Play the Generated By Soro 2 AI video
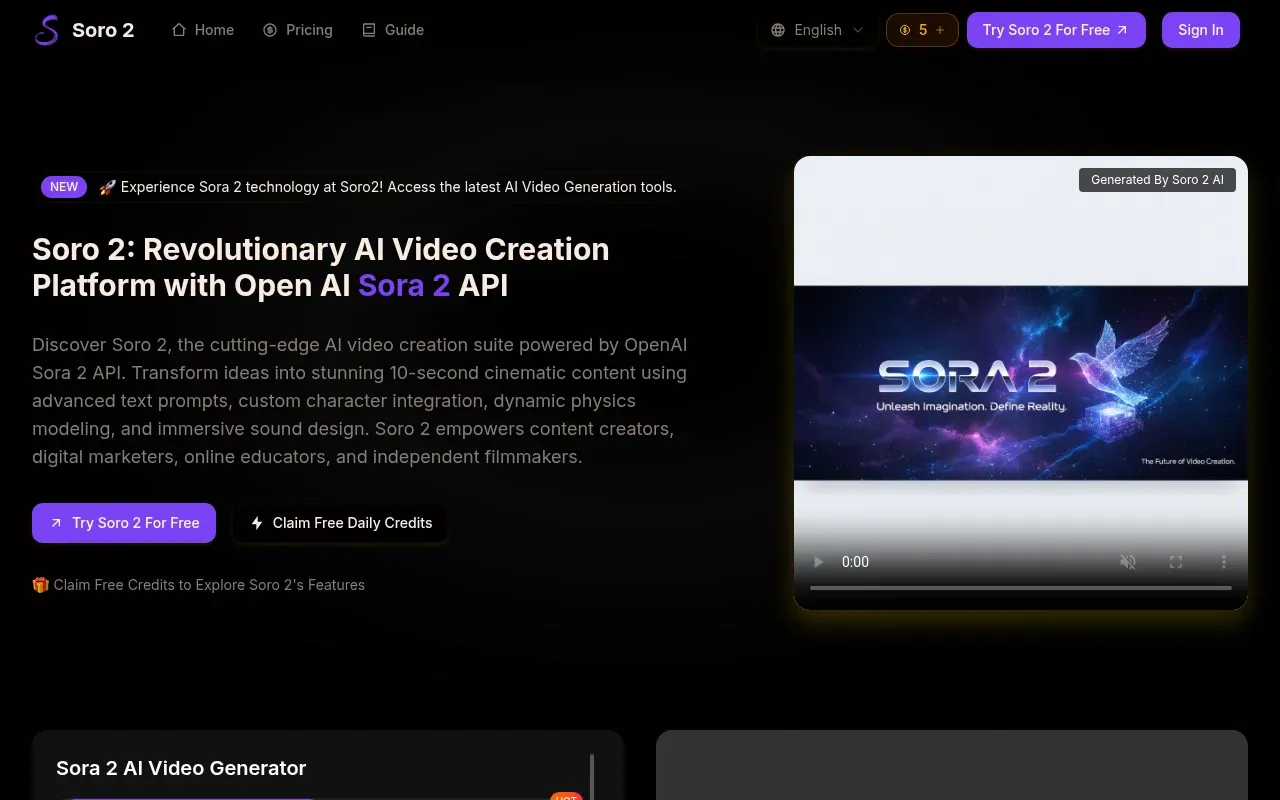This screenshot has width=1280, height=800. pyautogui.click(x=818, y=562)
